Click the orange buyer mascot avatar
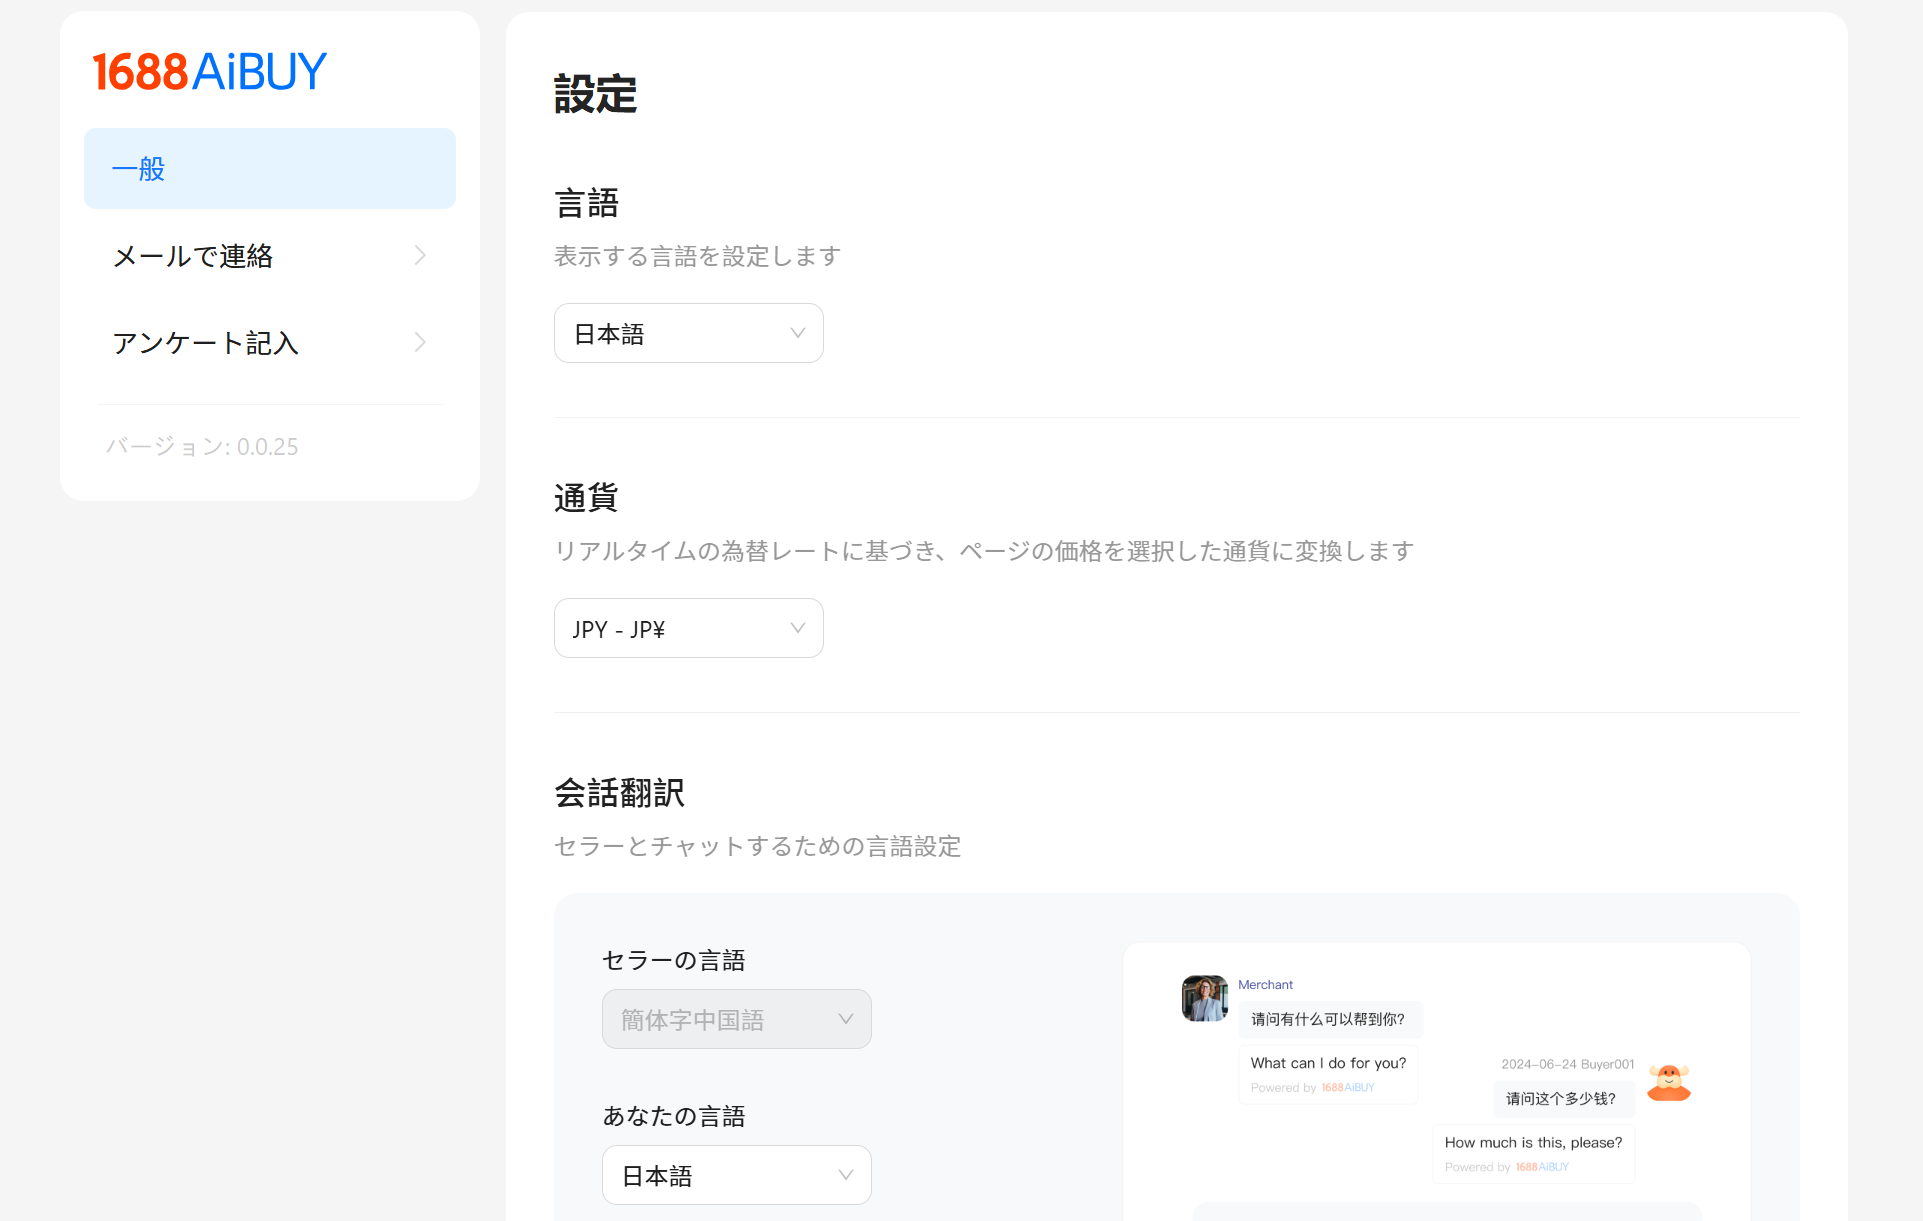This screenshot has width=1923, height=1221. click(1668, 1083)
